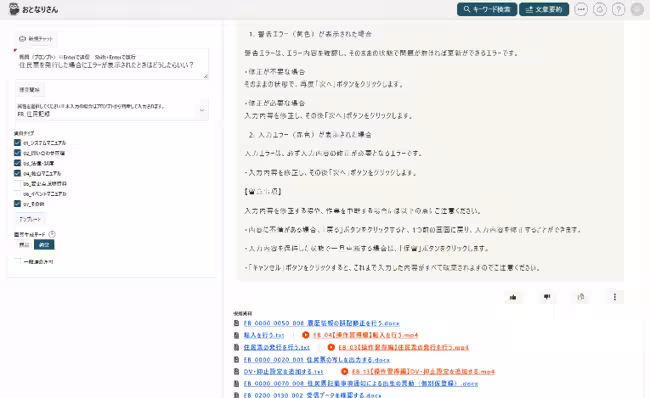
Task: Open キーワード検索 keyword search
Action: [x=487, y=9]
